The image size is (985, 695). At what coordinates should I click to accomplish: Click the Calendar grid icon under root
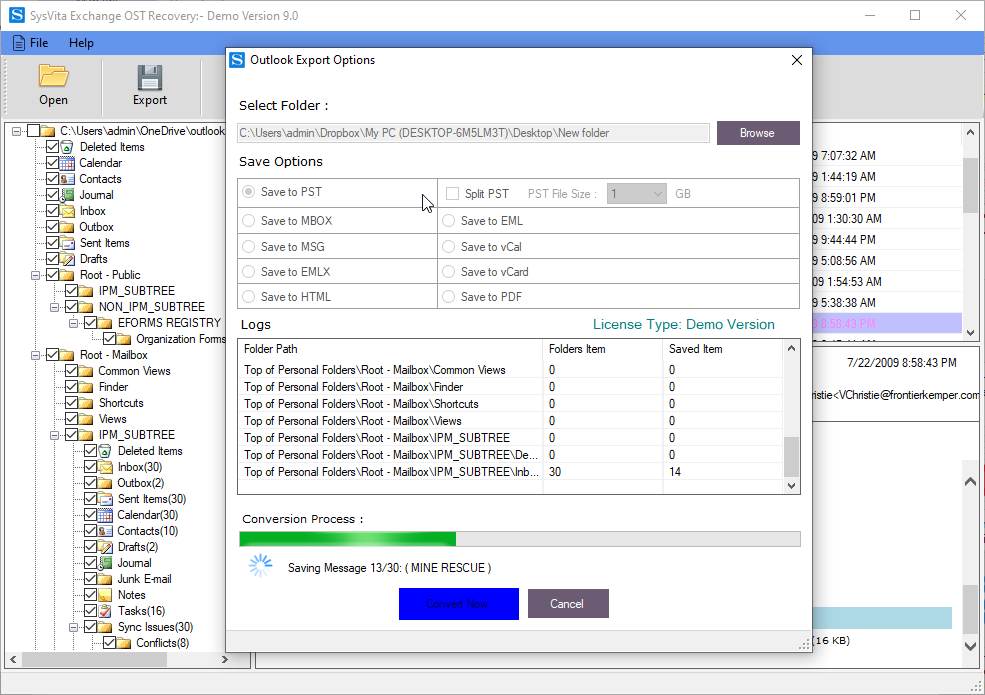[x=67, y=163]
